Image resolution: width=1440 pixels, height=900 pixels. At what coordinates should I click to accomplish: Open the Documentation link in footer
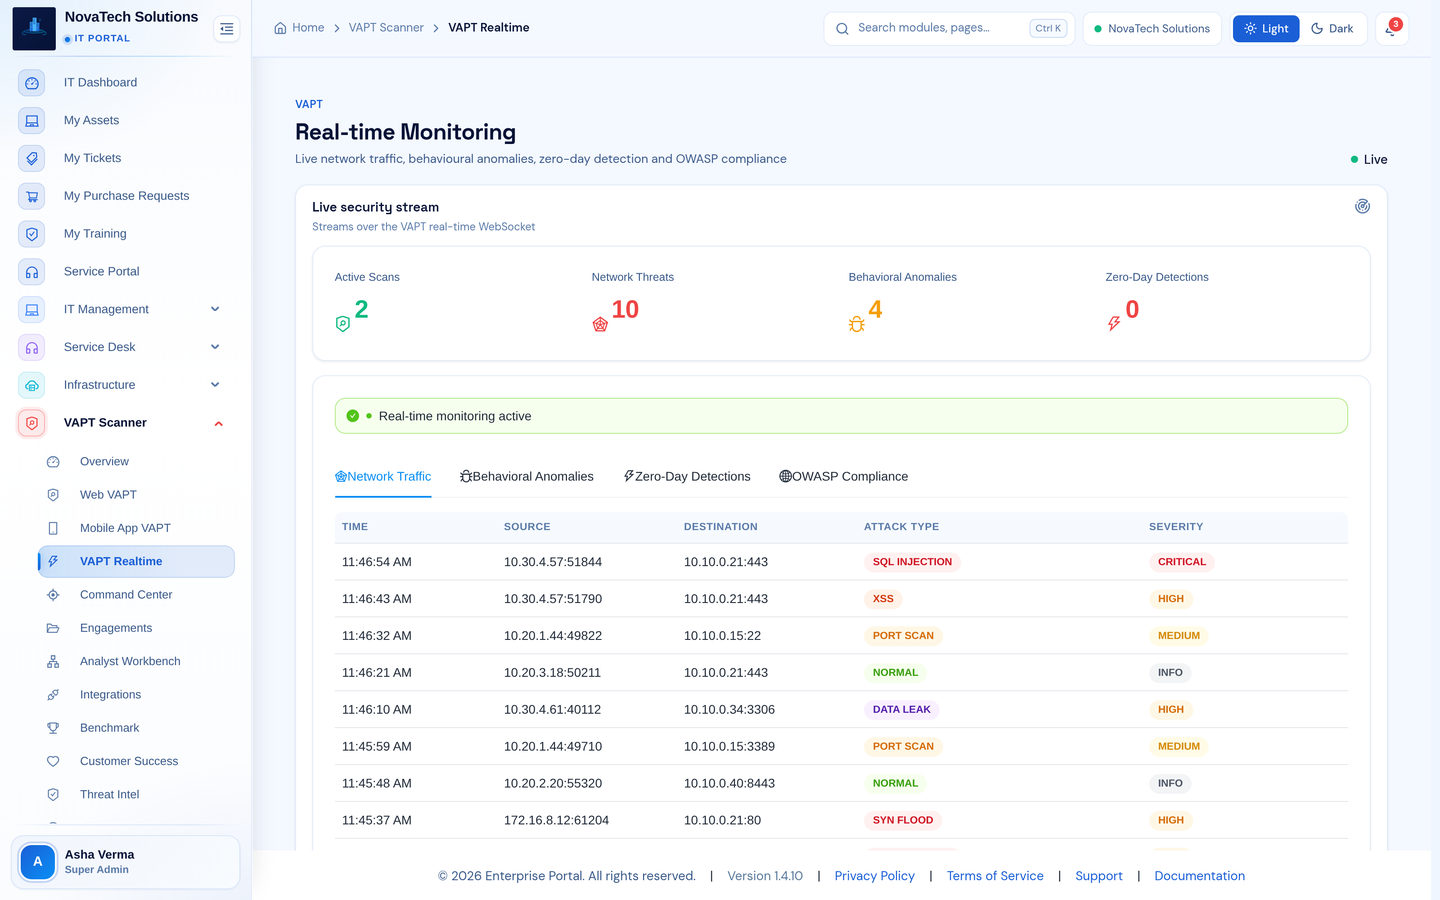pyautogui.click(x=1200, y=876)
